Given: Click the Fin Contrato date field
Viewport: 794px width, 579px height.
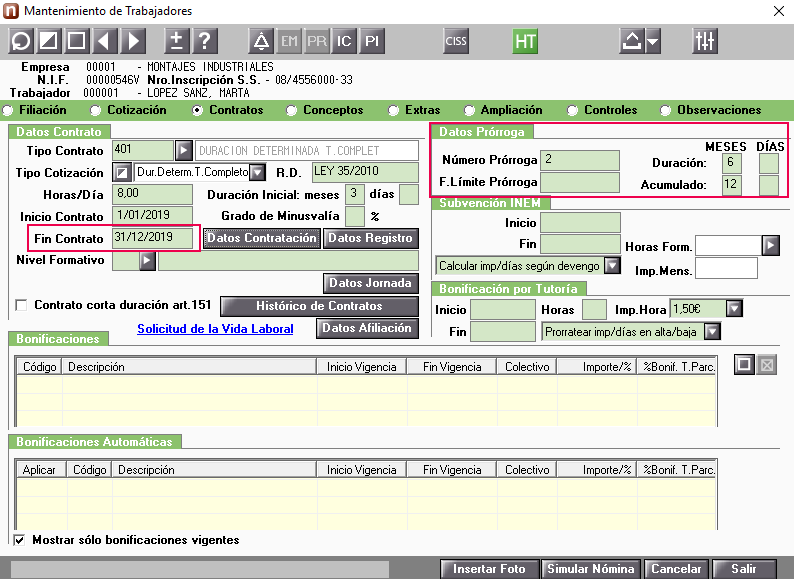Looking at the screenshot, I should [152, 238].
